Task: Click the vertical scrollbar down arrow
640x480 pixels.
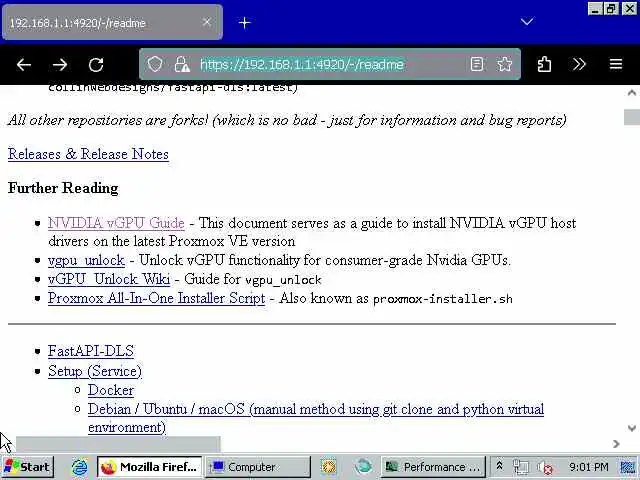Action: point(631,428)
